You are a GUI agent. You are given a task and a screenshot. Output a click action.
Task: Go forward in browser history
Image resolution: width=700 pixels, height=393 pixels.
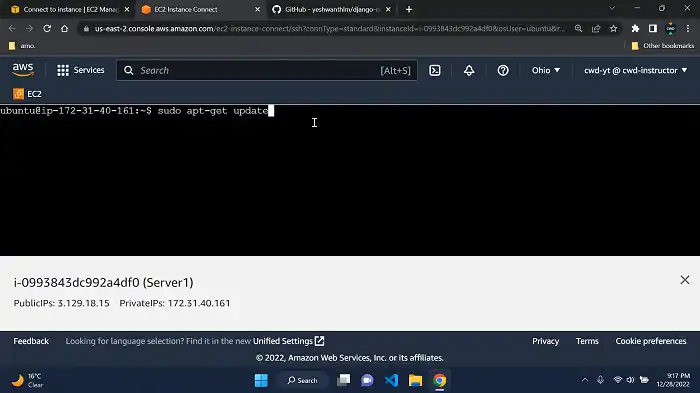[x=29, y=29]
